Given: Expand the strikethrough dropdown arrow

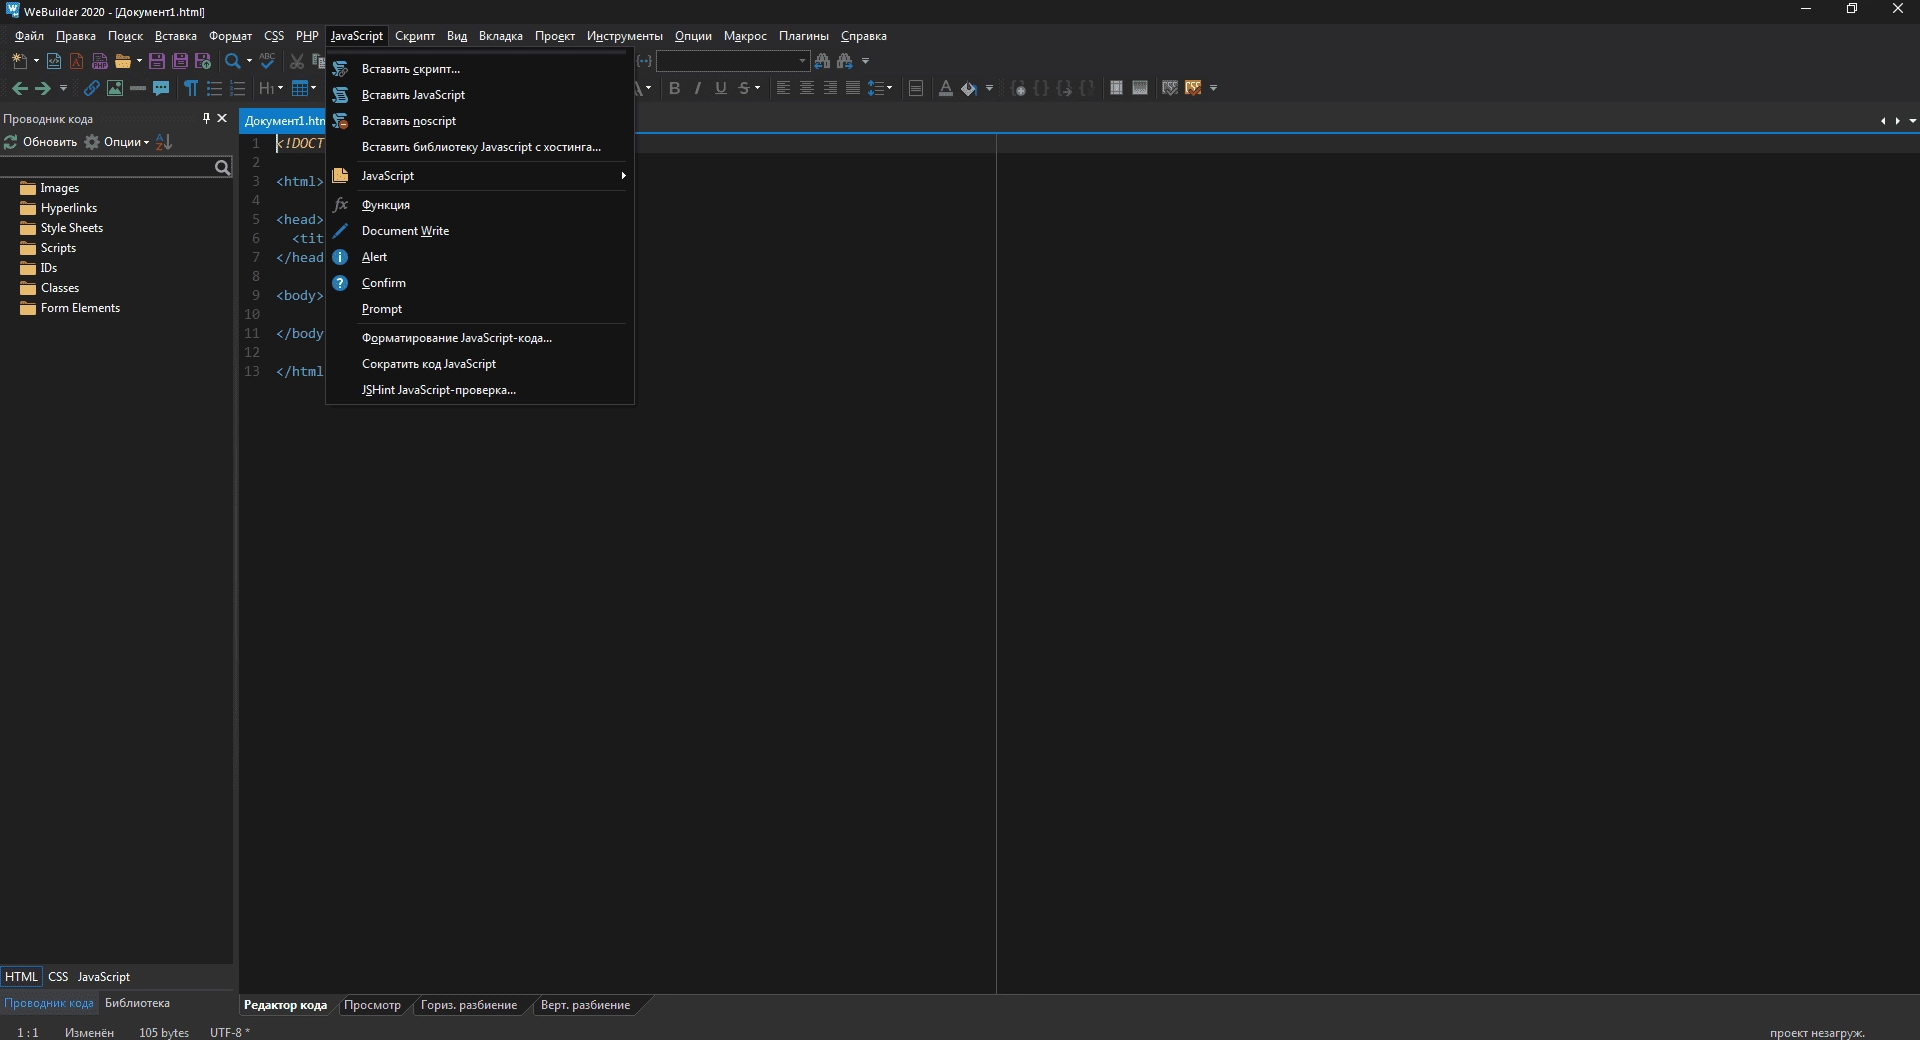Looking at the screenshot, I should point(757,88).
